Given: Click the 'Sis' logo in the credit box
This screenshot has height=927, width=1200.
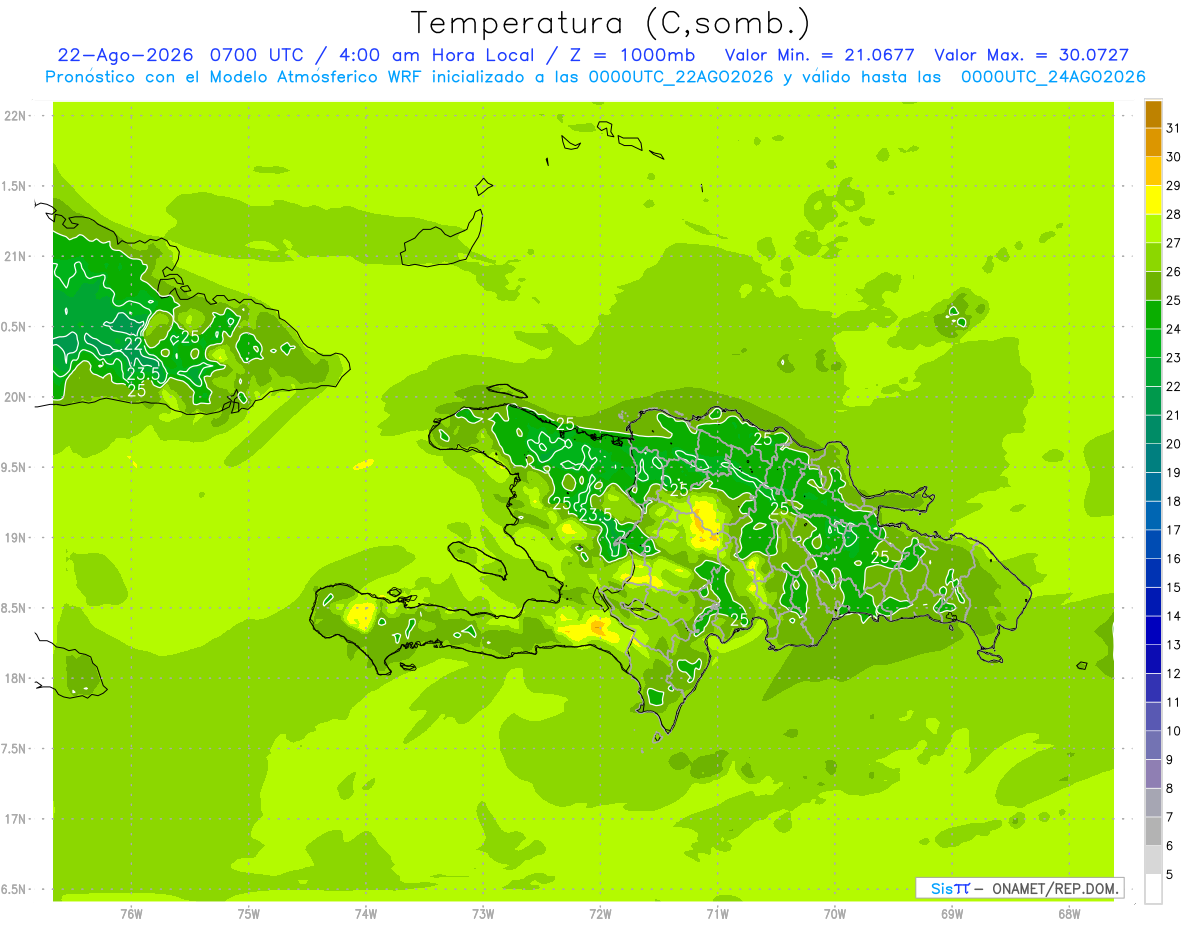Looking at the screenshot, I should click(942, 888).
